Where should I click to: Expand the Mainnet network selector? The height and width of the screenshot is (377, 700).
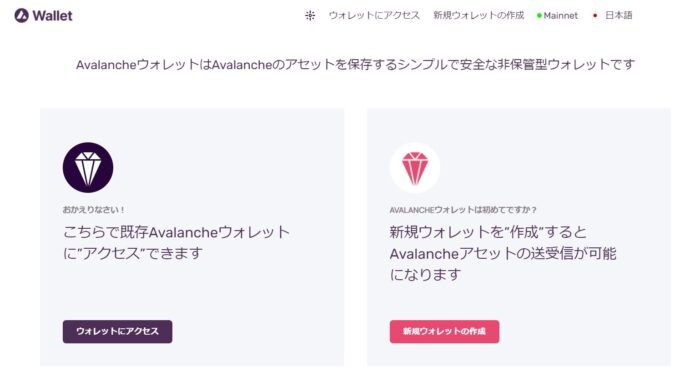[x=557, y=16]
